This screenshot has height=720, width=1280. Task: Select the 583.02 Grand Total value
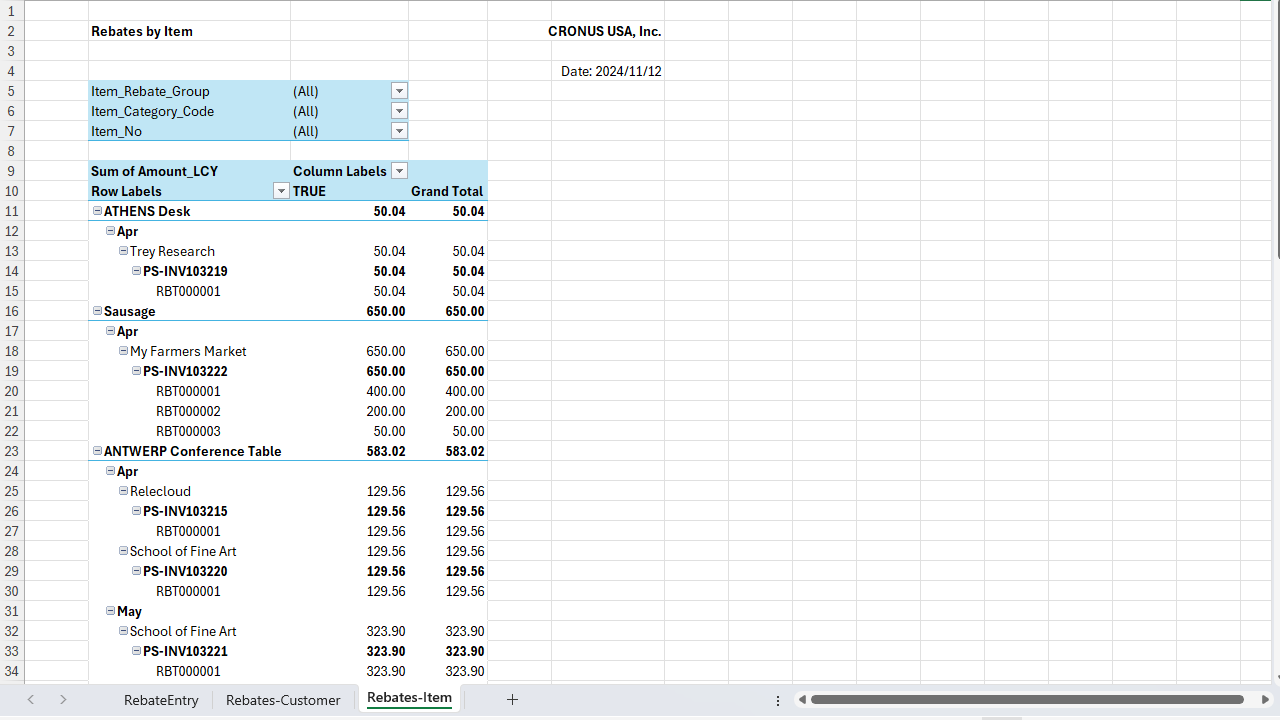click(x=448, y=451)
